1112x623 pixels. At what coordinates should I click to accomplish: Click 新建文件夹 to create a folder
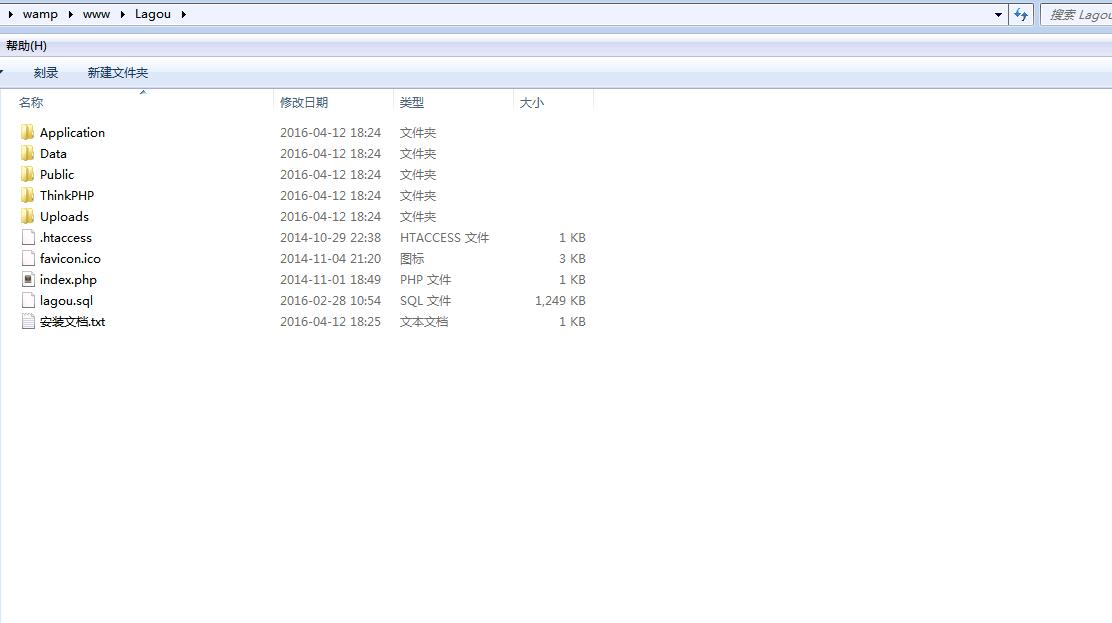click(x=118, y=73)
